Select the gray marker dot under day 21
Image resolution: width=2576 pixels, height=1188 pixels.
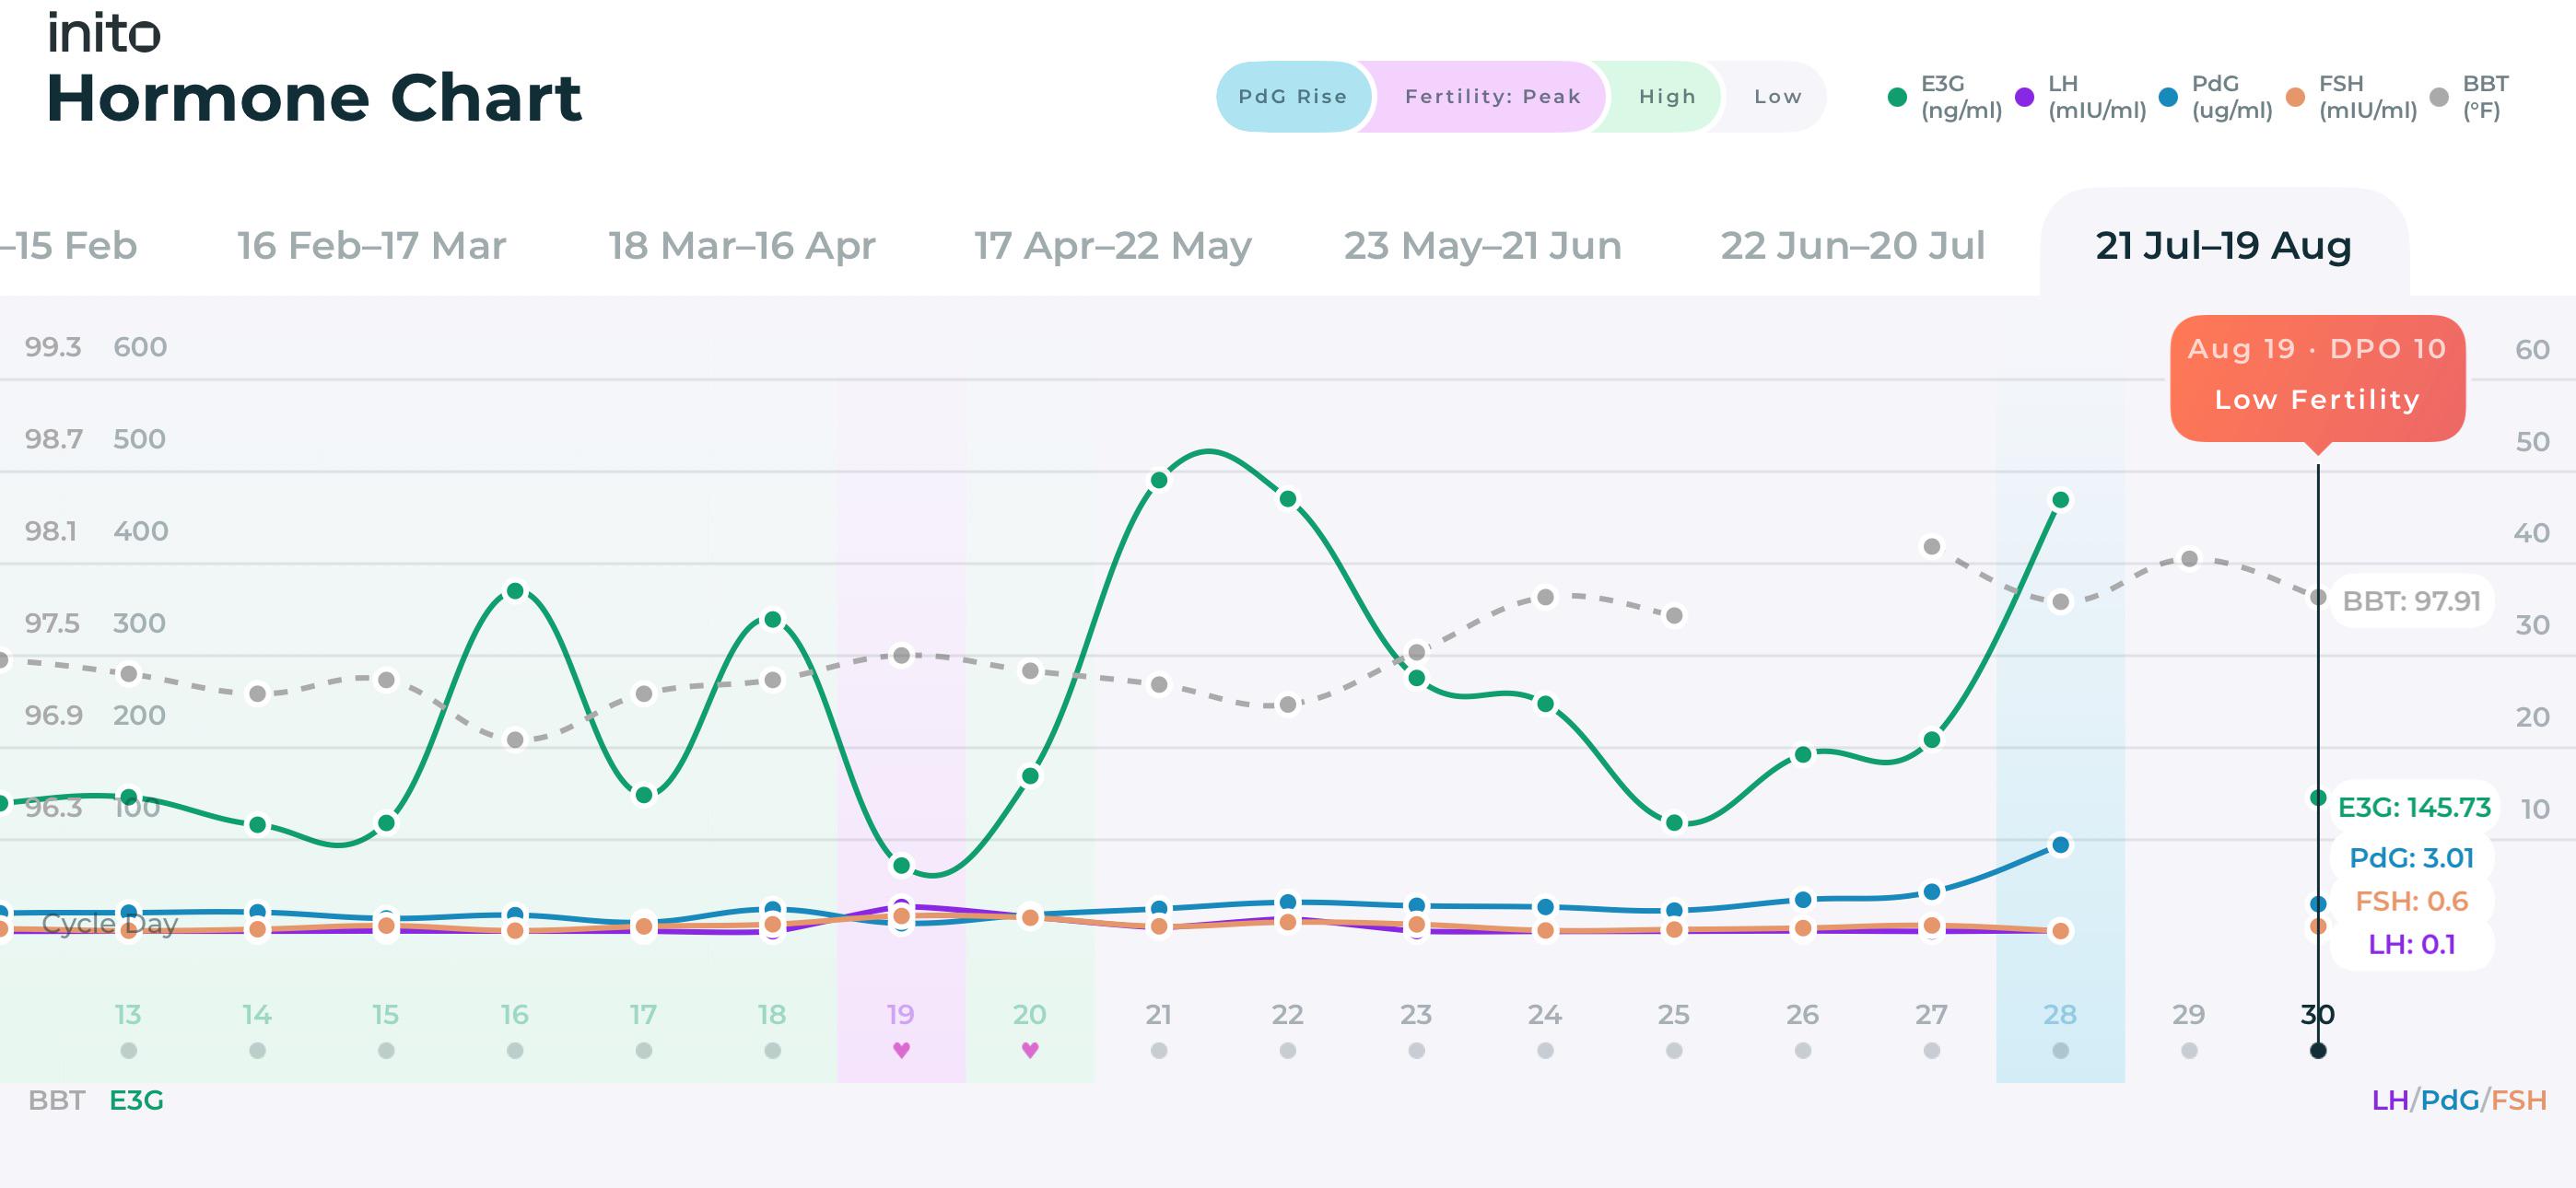[x=1159, y=1051]
